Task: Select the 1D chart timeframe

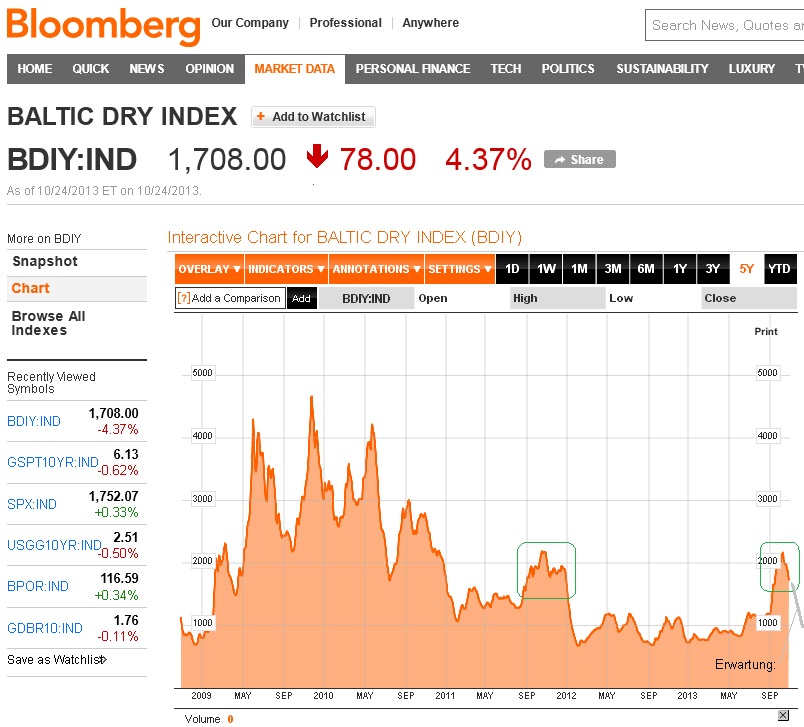Action: click(x=511, y=268)
